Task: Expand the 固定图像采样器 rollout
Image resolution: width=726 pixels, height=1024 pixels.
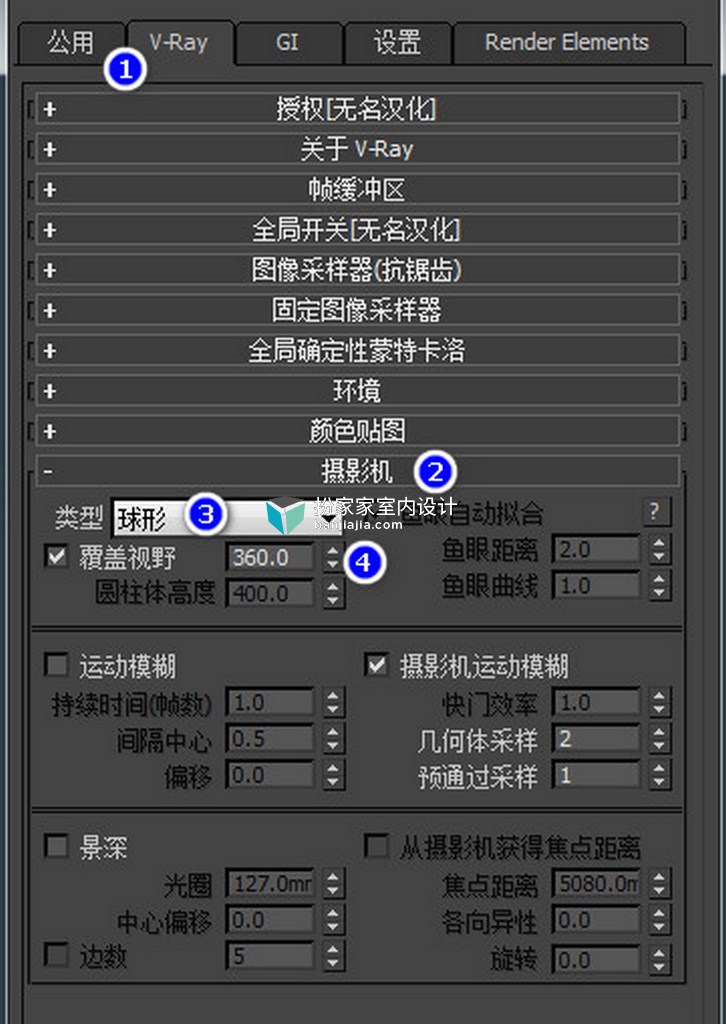Action: [357, 310]
